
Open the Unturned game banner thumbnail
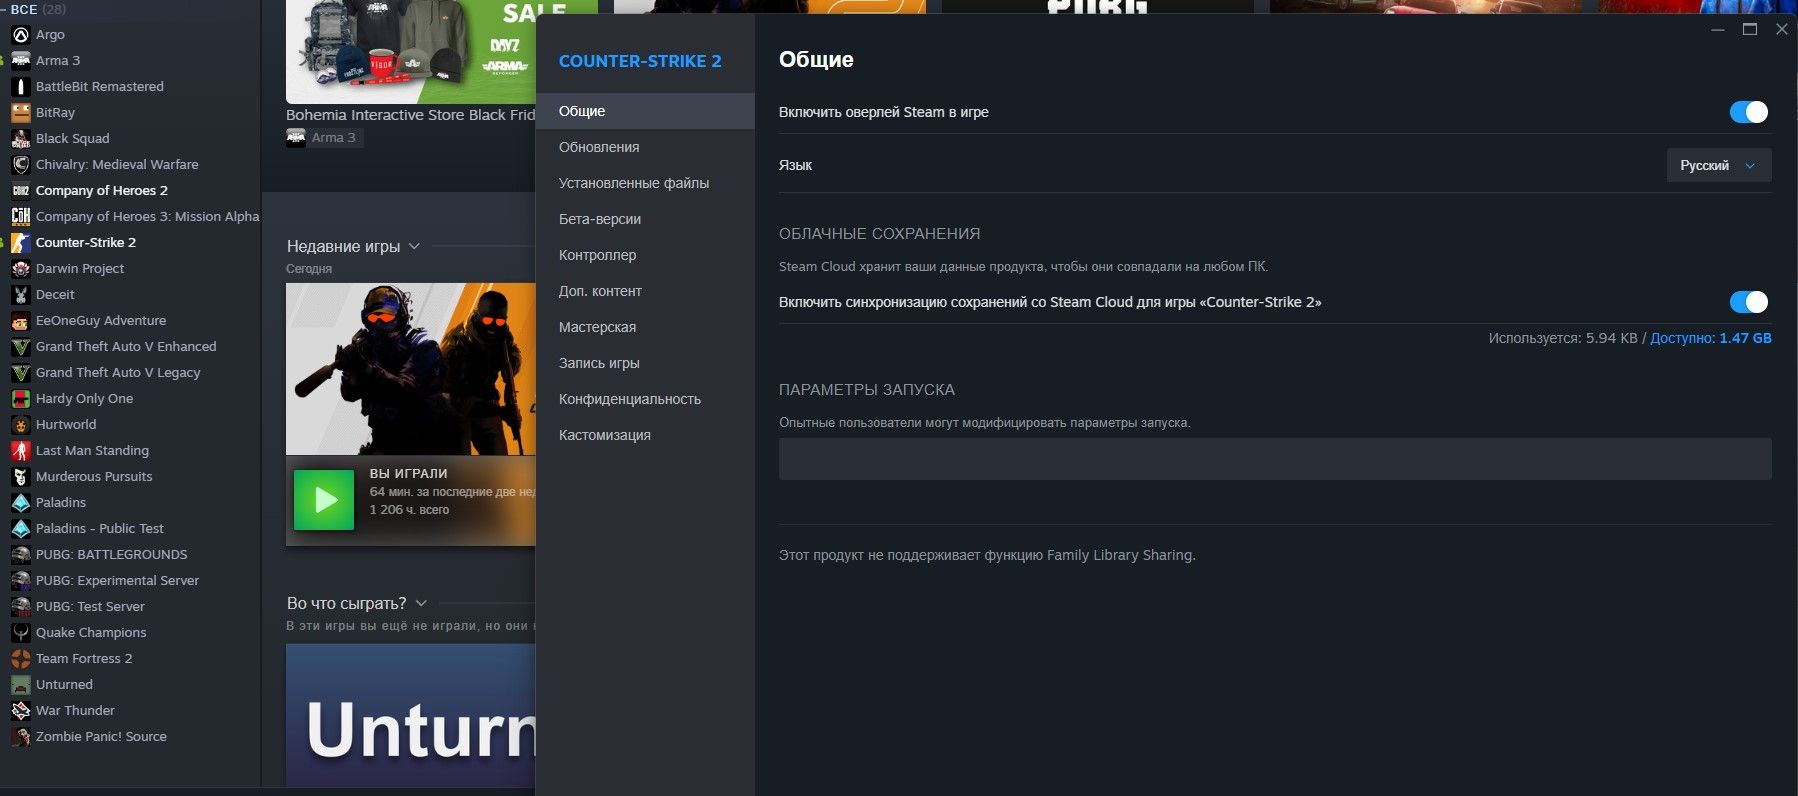point(410,715)
